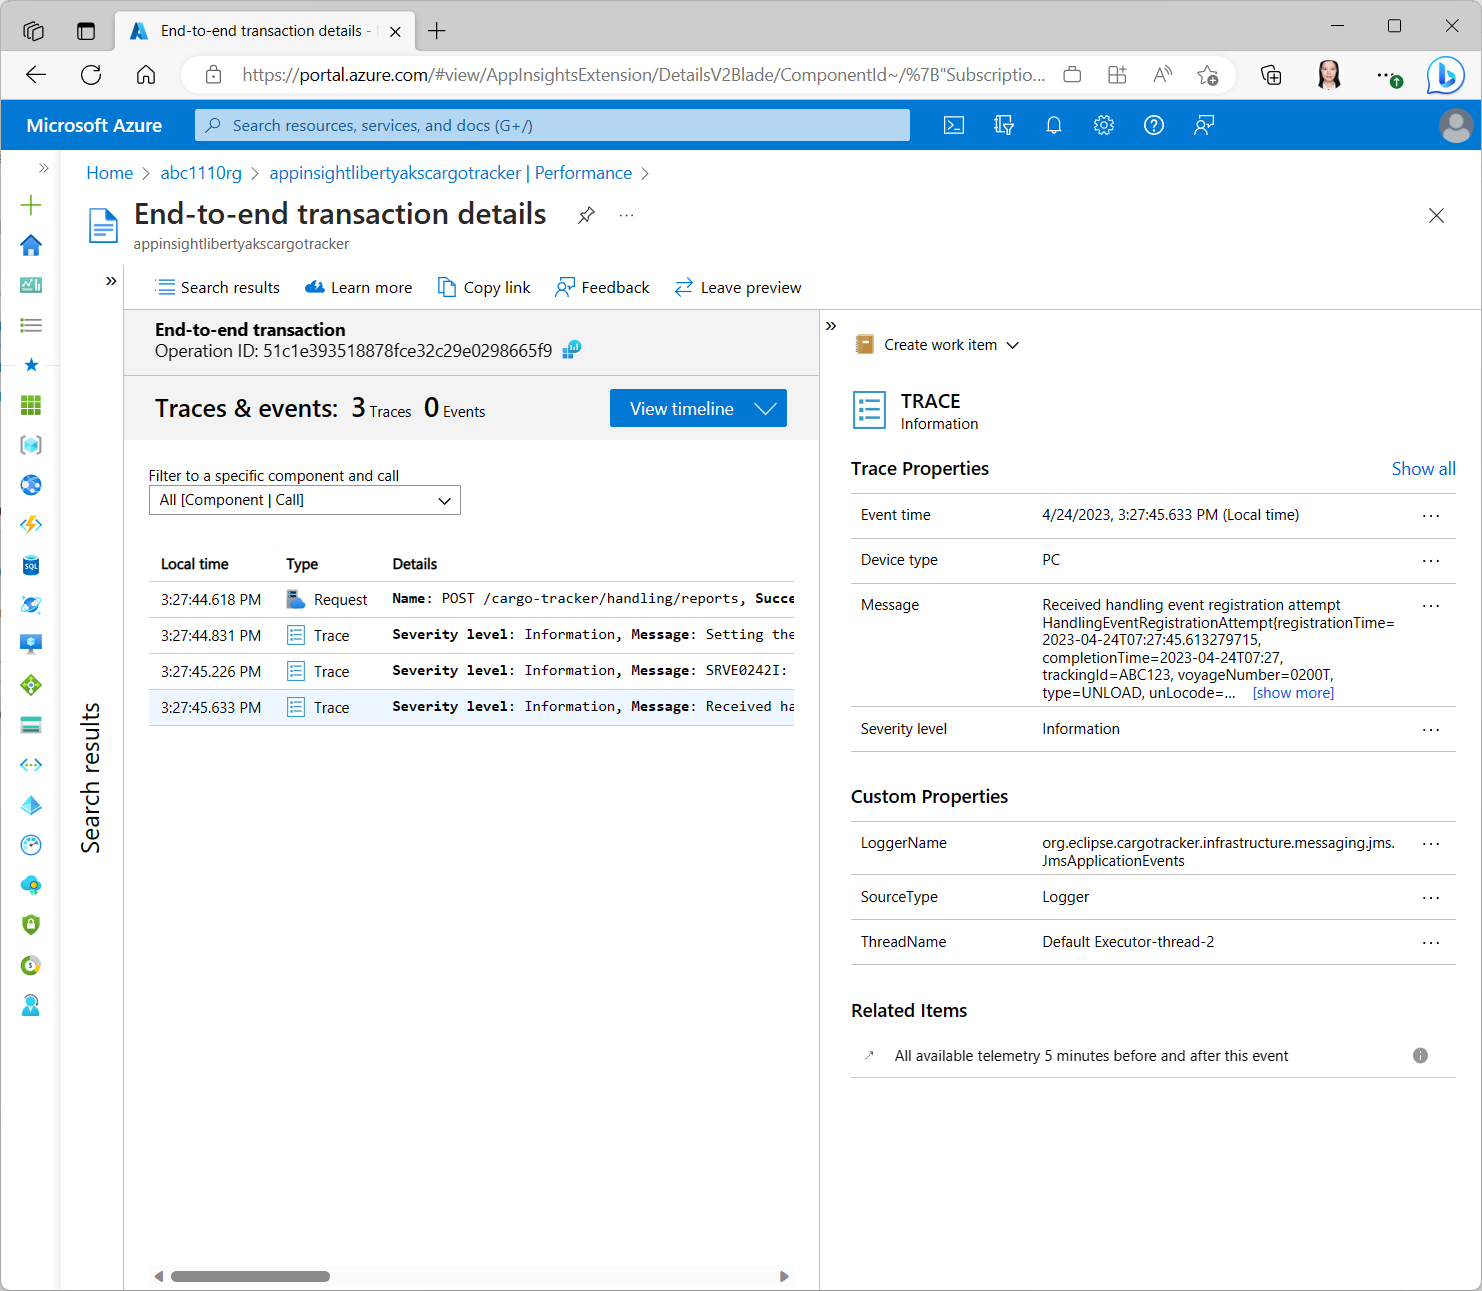Open portal settings gear
The image size is (1482, 1291).
point(1104,125)
